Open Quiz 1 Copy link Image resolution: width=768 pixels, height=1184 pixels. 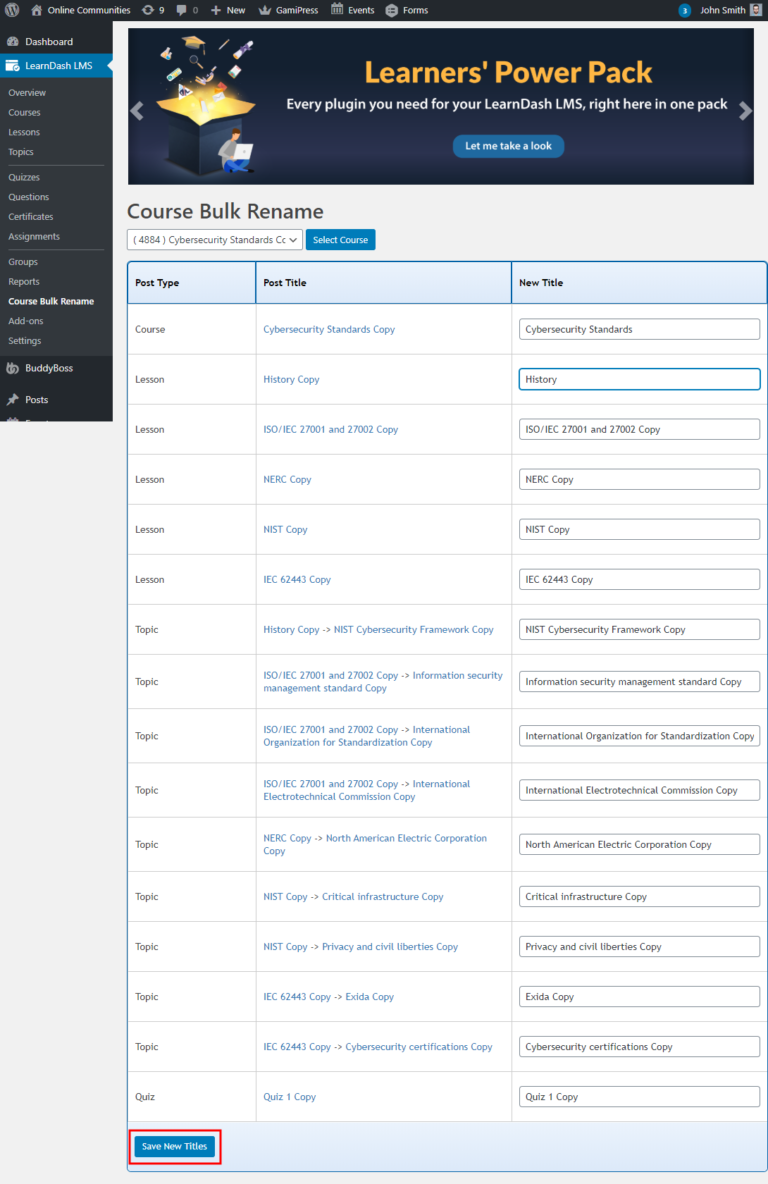point(289,1096)
